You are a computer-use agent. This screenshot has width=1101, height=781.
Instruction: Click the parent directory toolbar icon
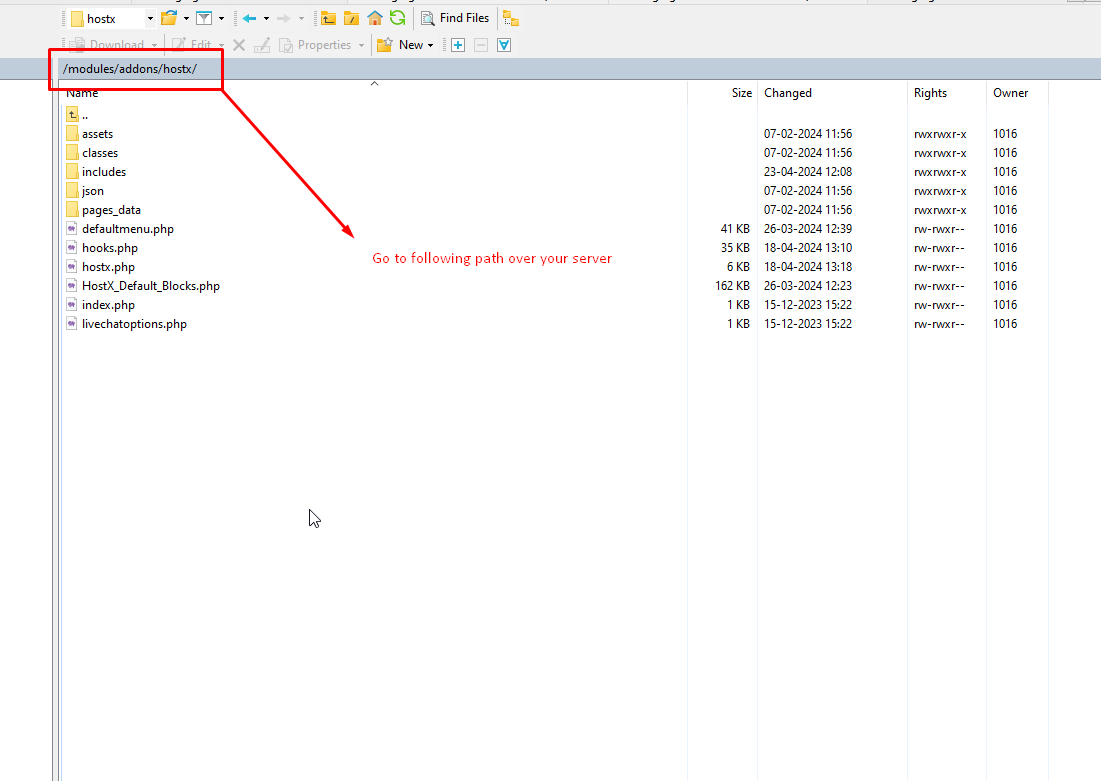(328, 18)
